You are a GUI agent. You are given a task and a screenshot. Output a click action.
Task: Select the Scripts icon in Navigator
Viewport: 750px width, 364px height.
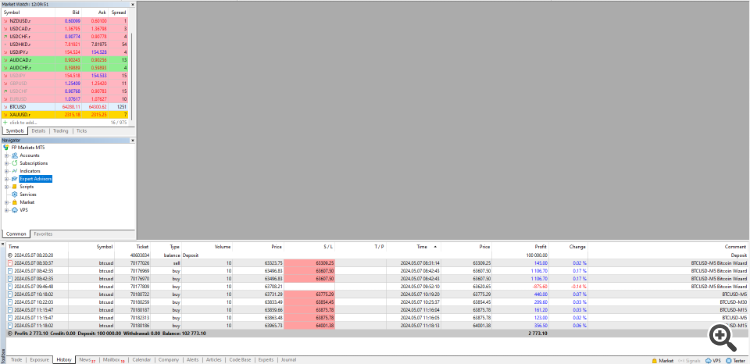tap(15, 187)
